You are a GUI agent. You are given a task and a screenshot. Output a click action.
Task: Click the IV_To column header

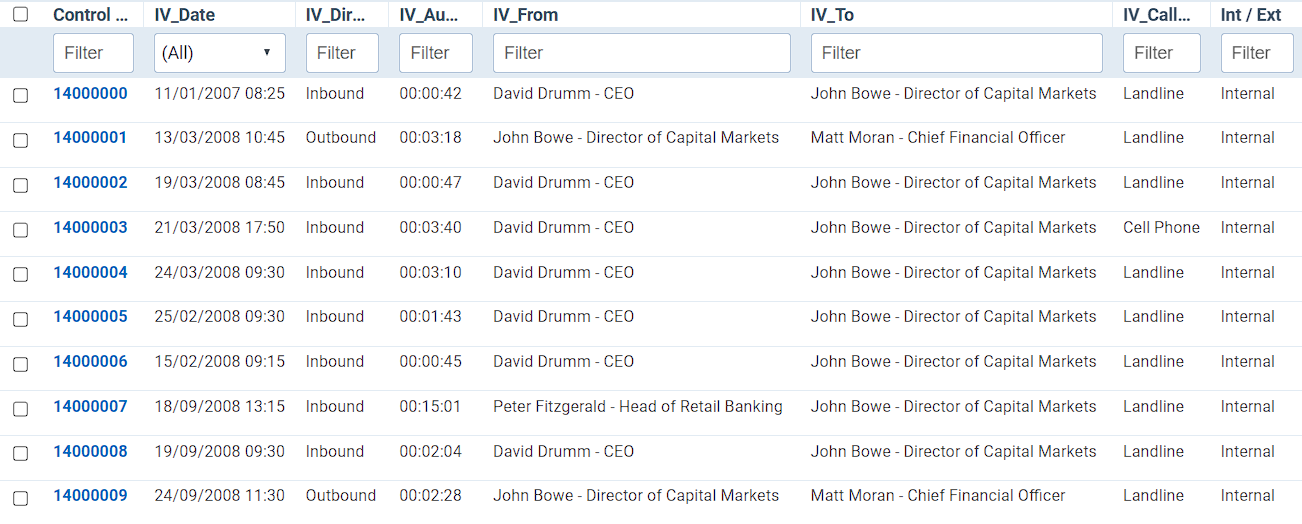tap(832, 15)
